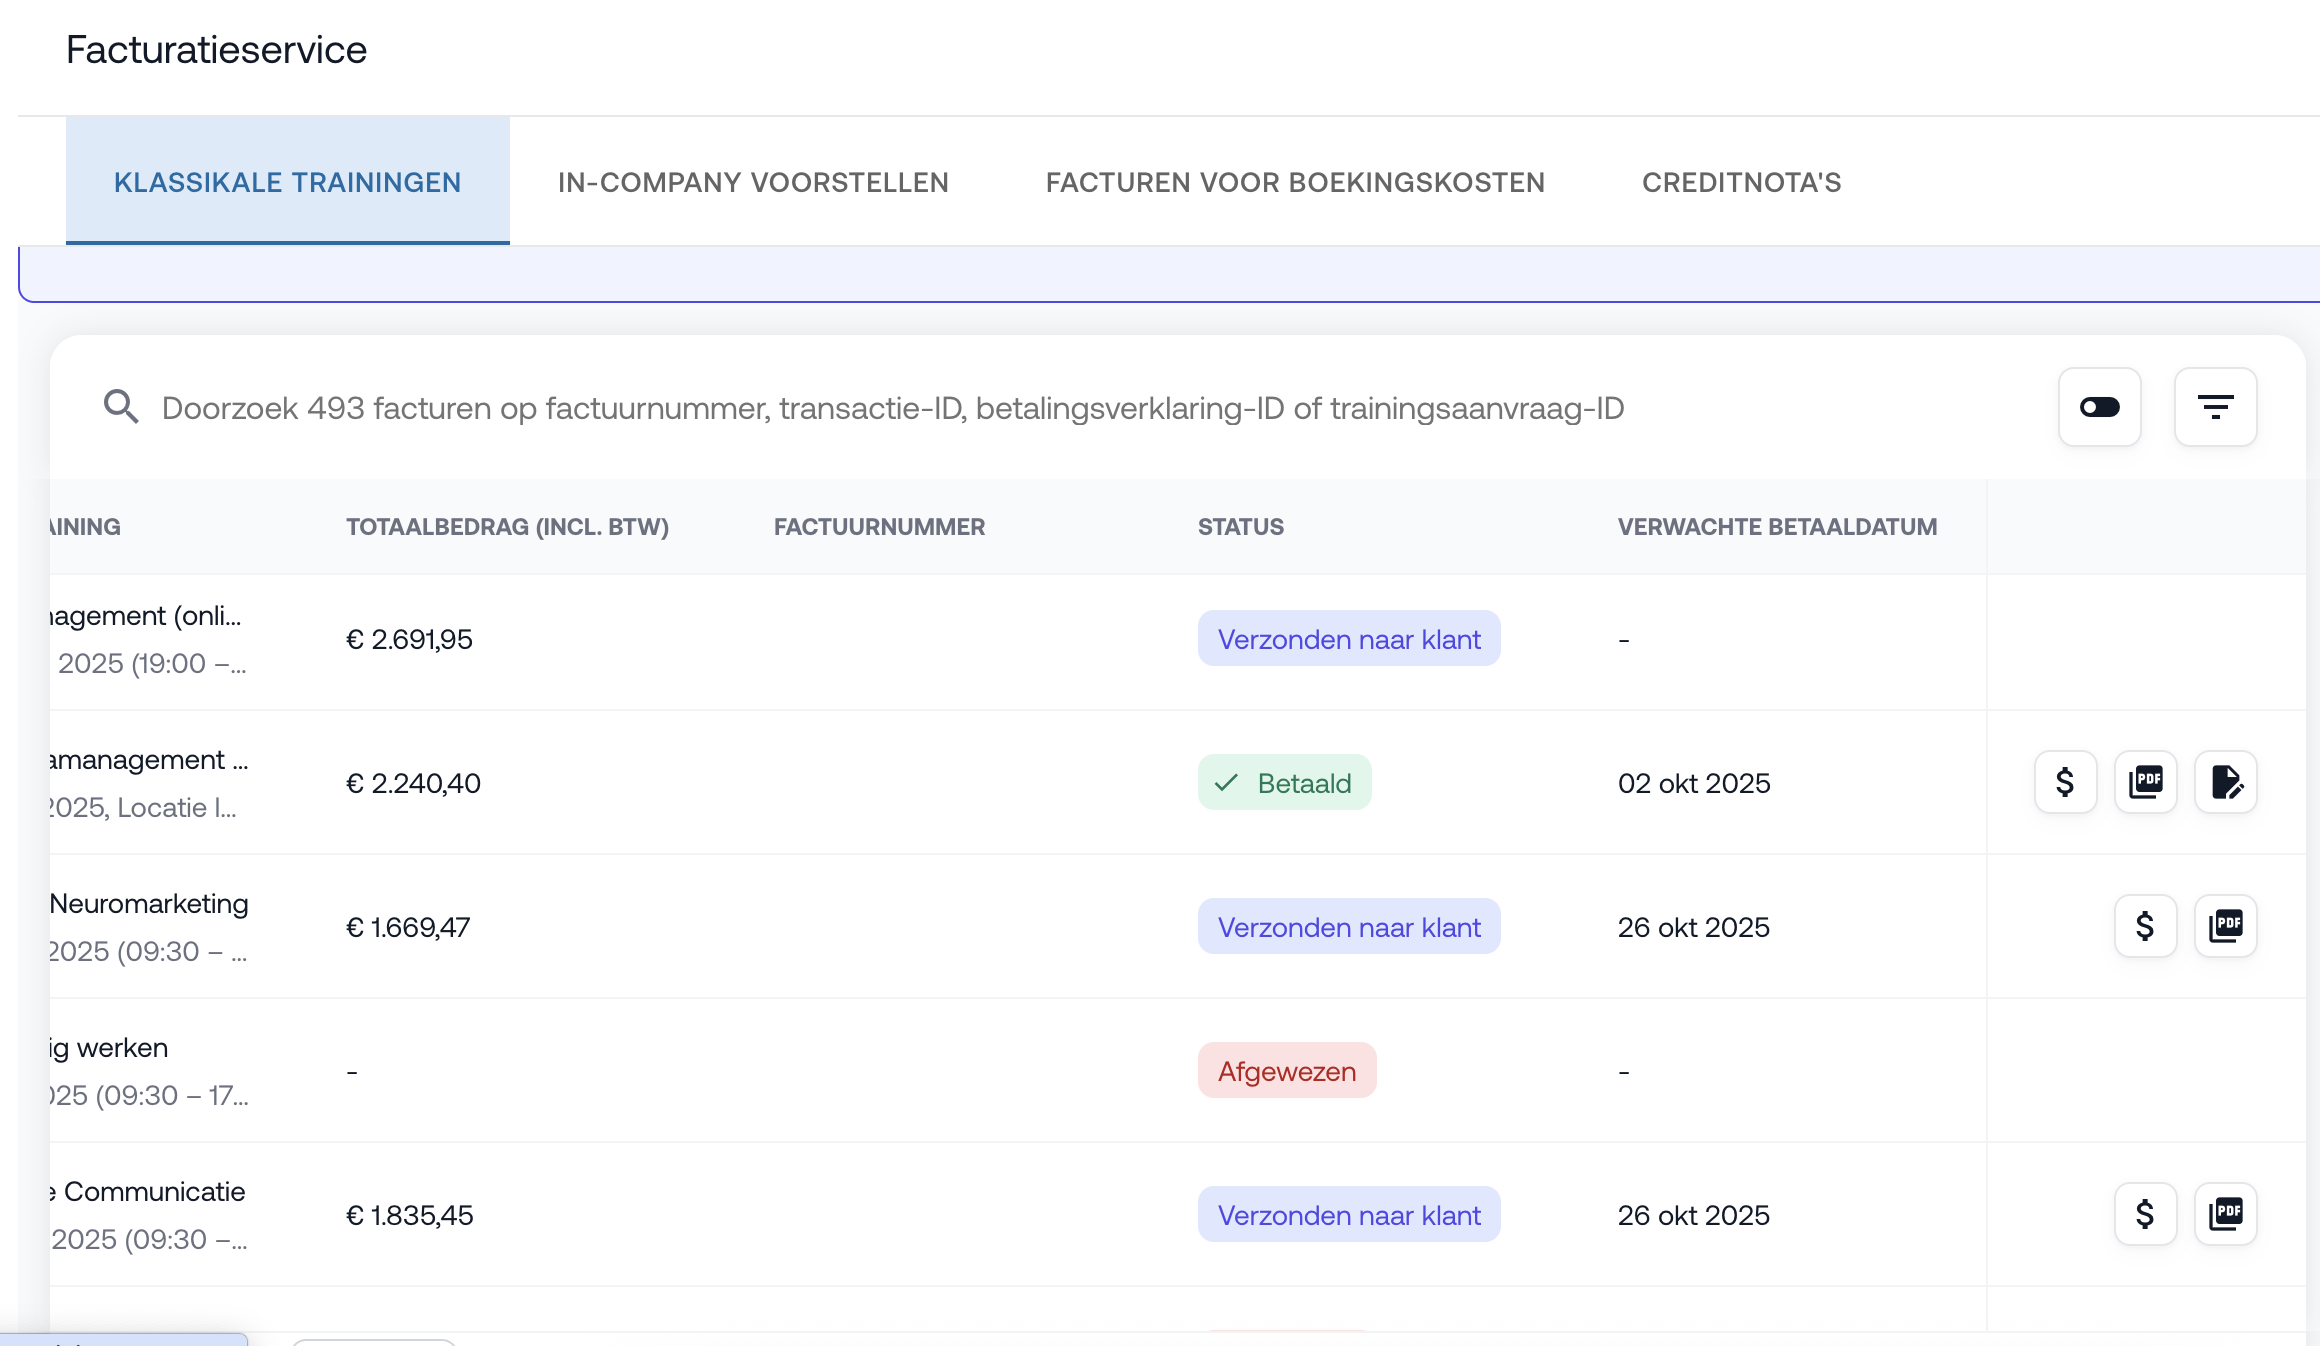Open the PDF for the Betaald invoice
Image resolution: width=2320 pixels, height=1346 pixels.
[2145, 782]
